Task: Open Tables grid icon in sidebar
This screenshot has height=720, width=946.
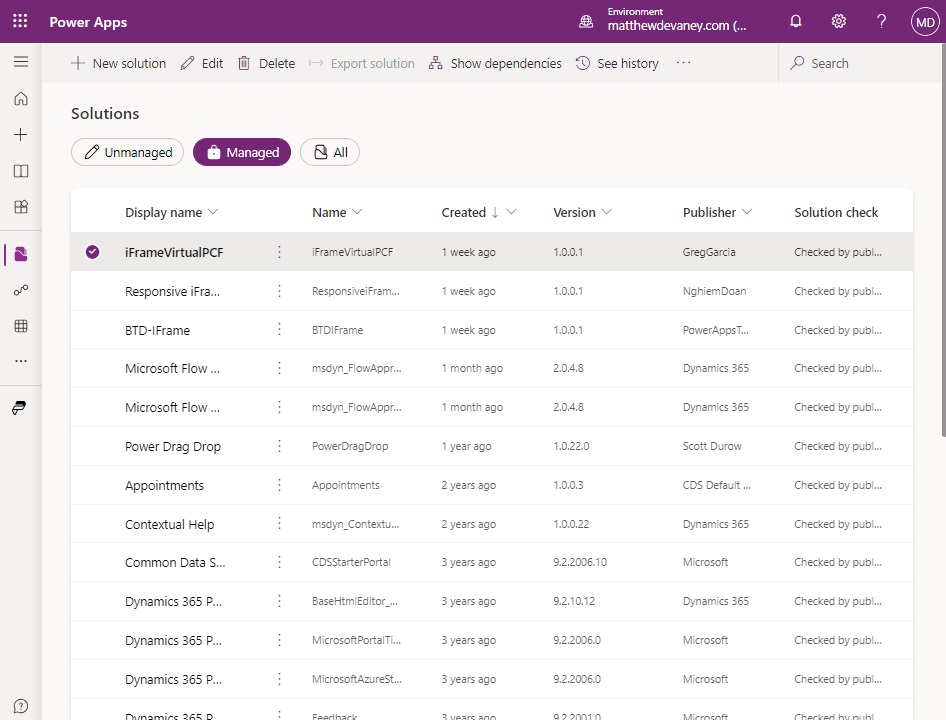Action: click(21, 326)
